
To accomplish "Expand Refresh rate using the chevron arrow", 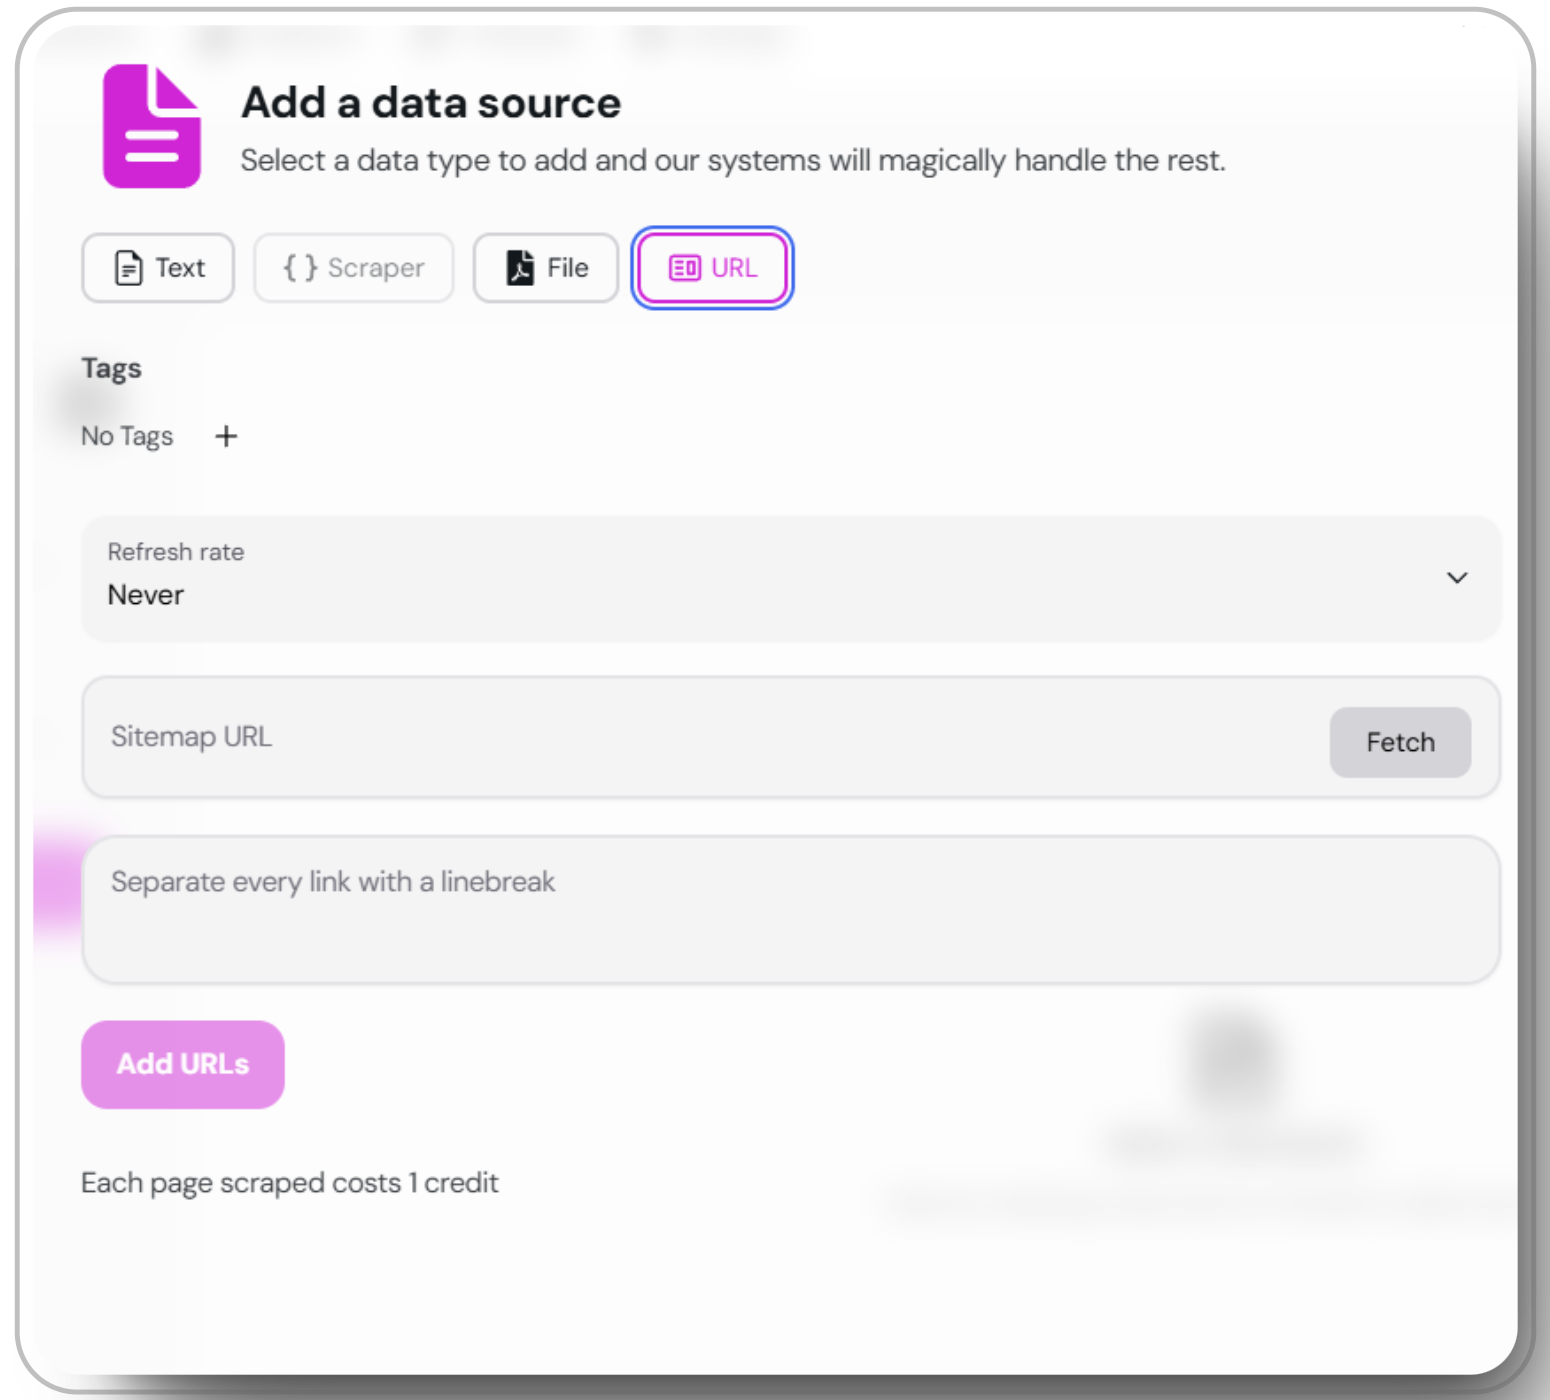I will (1457, 578).
